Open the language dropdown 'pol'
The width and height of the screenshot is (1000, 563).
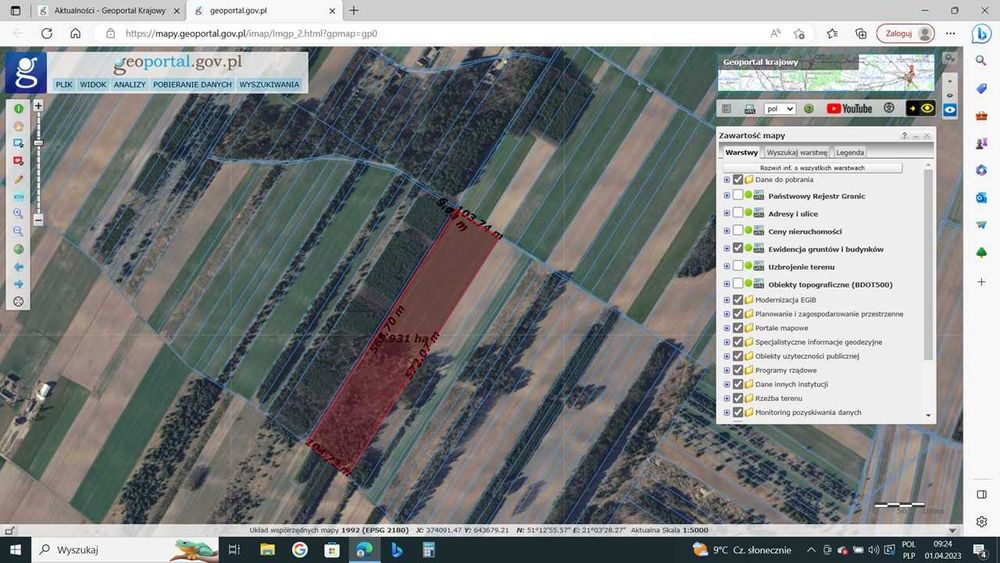[779, 109]
